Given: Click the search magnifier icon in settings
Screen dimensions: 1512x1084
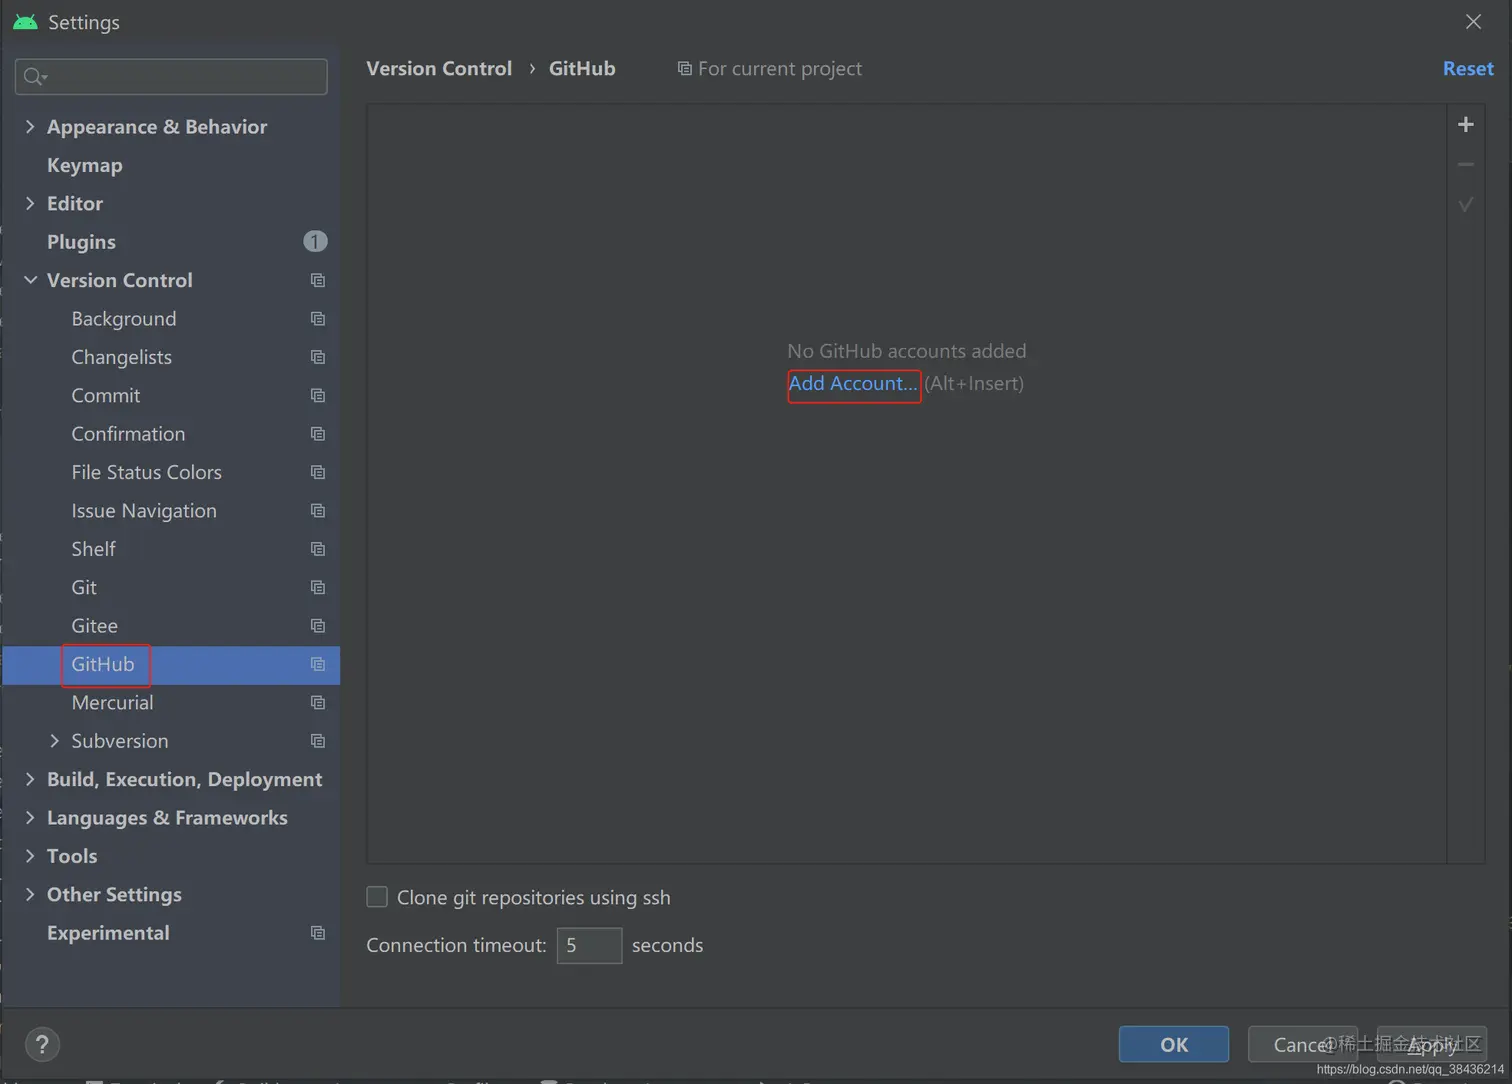Looking at the screenshot, I should [x=35, y=77].
